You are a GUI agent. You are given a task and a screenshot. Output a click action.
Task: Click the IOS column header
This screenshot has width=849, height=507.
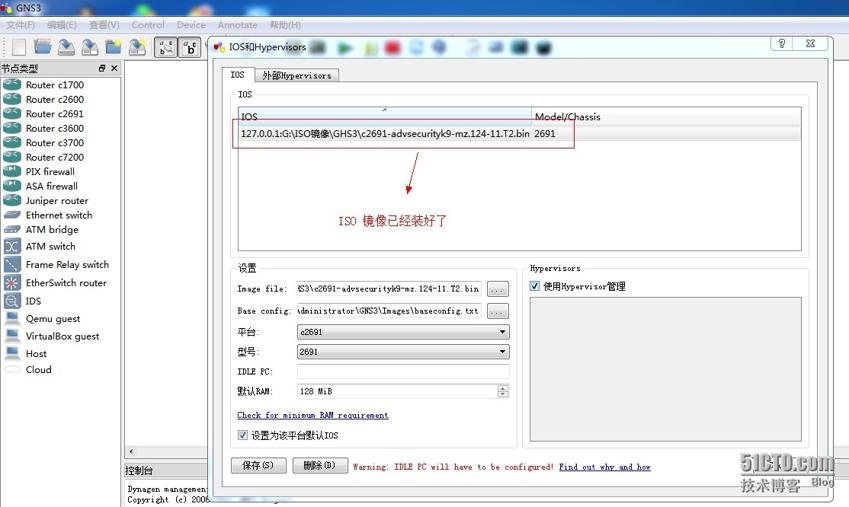click(x=384, y=116)
